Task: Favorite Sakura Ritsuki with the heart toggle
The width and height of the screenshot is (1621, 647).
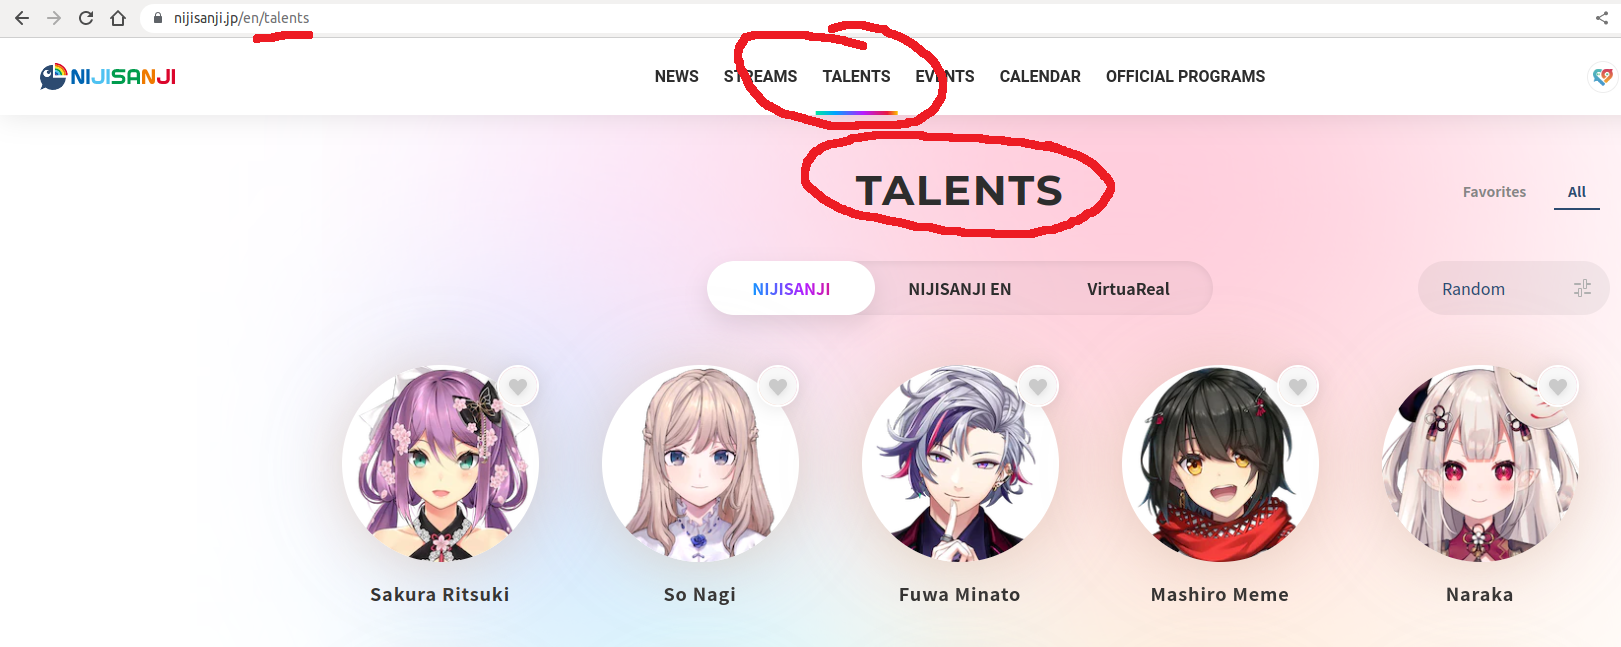Action: (x=518, y=387)
